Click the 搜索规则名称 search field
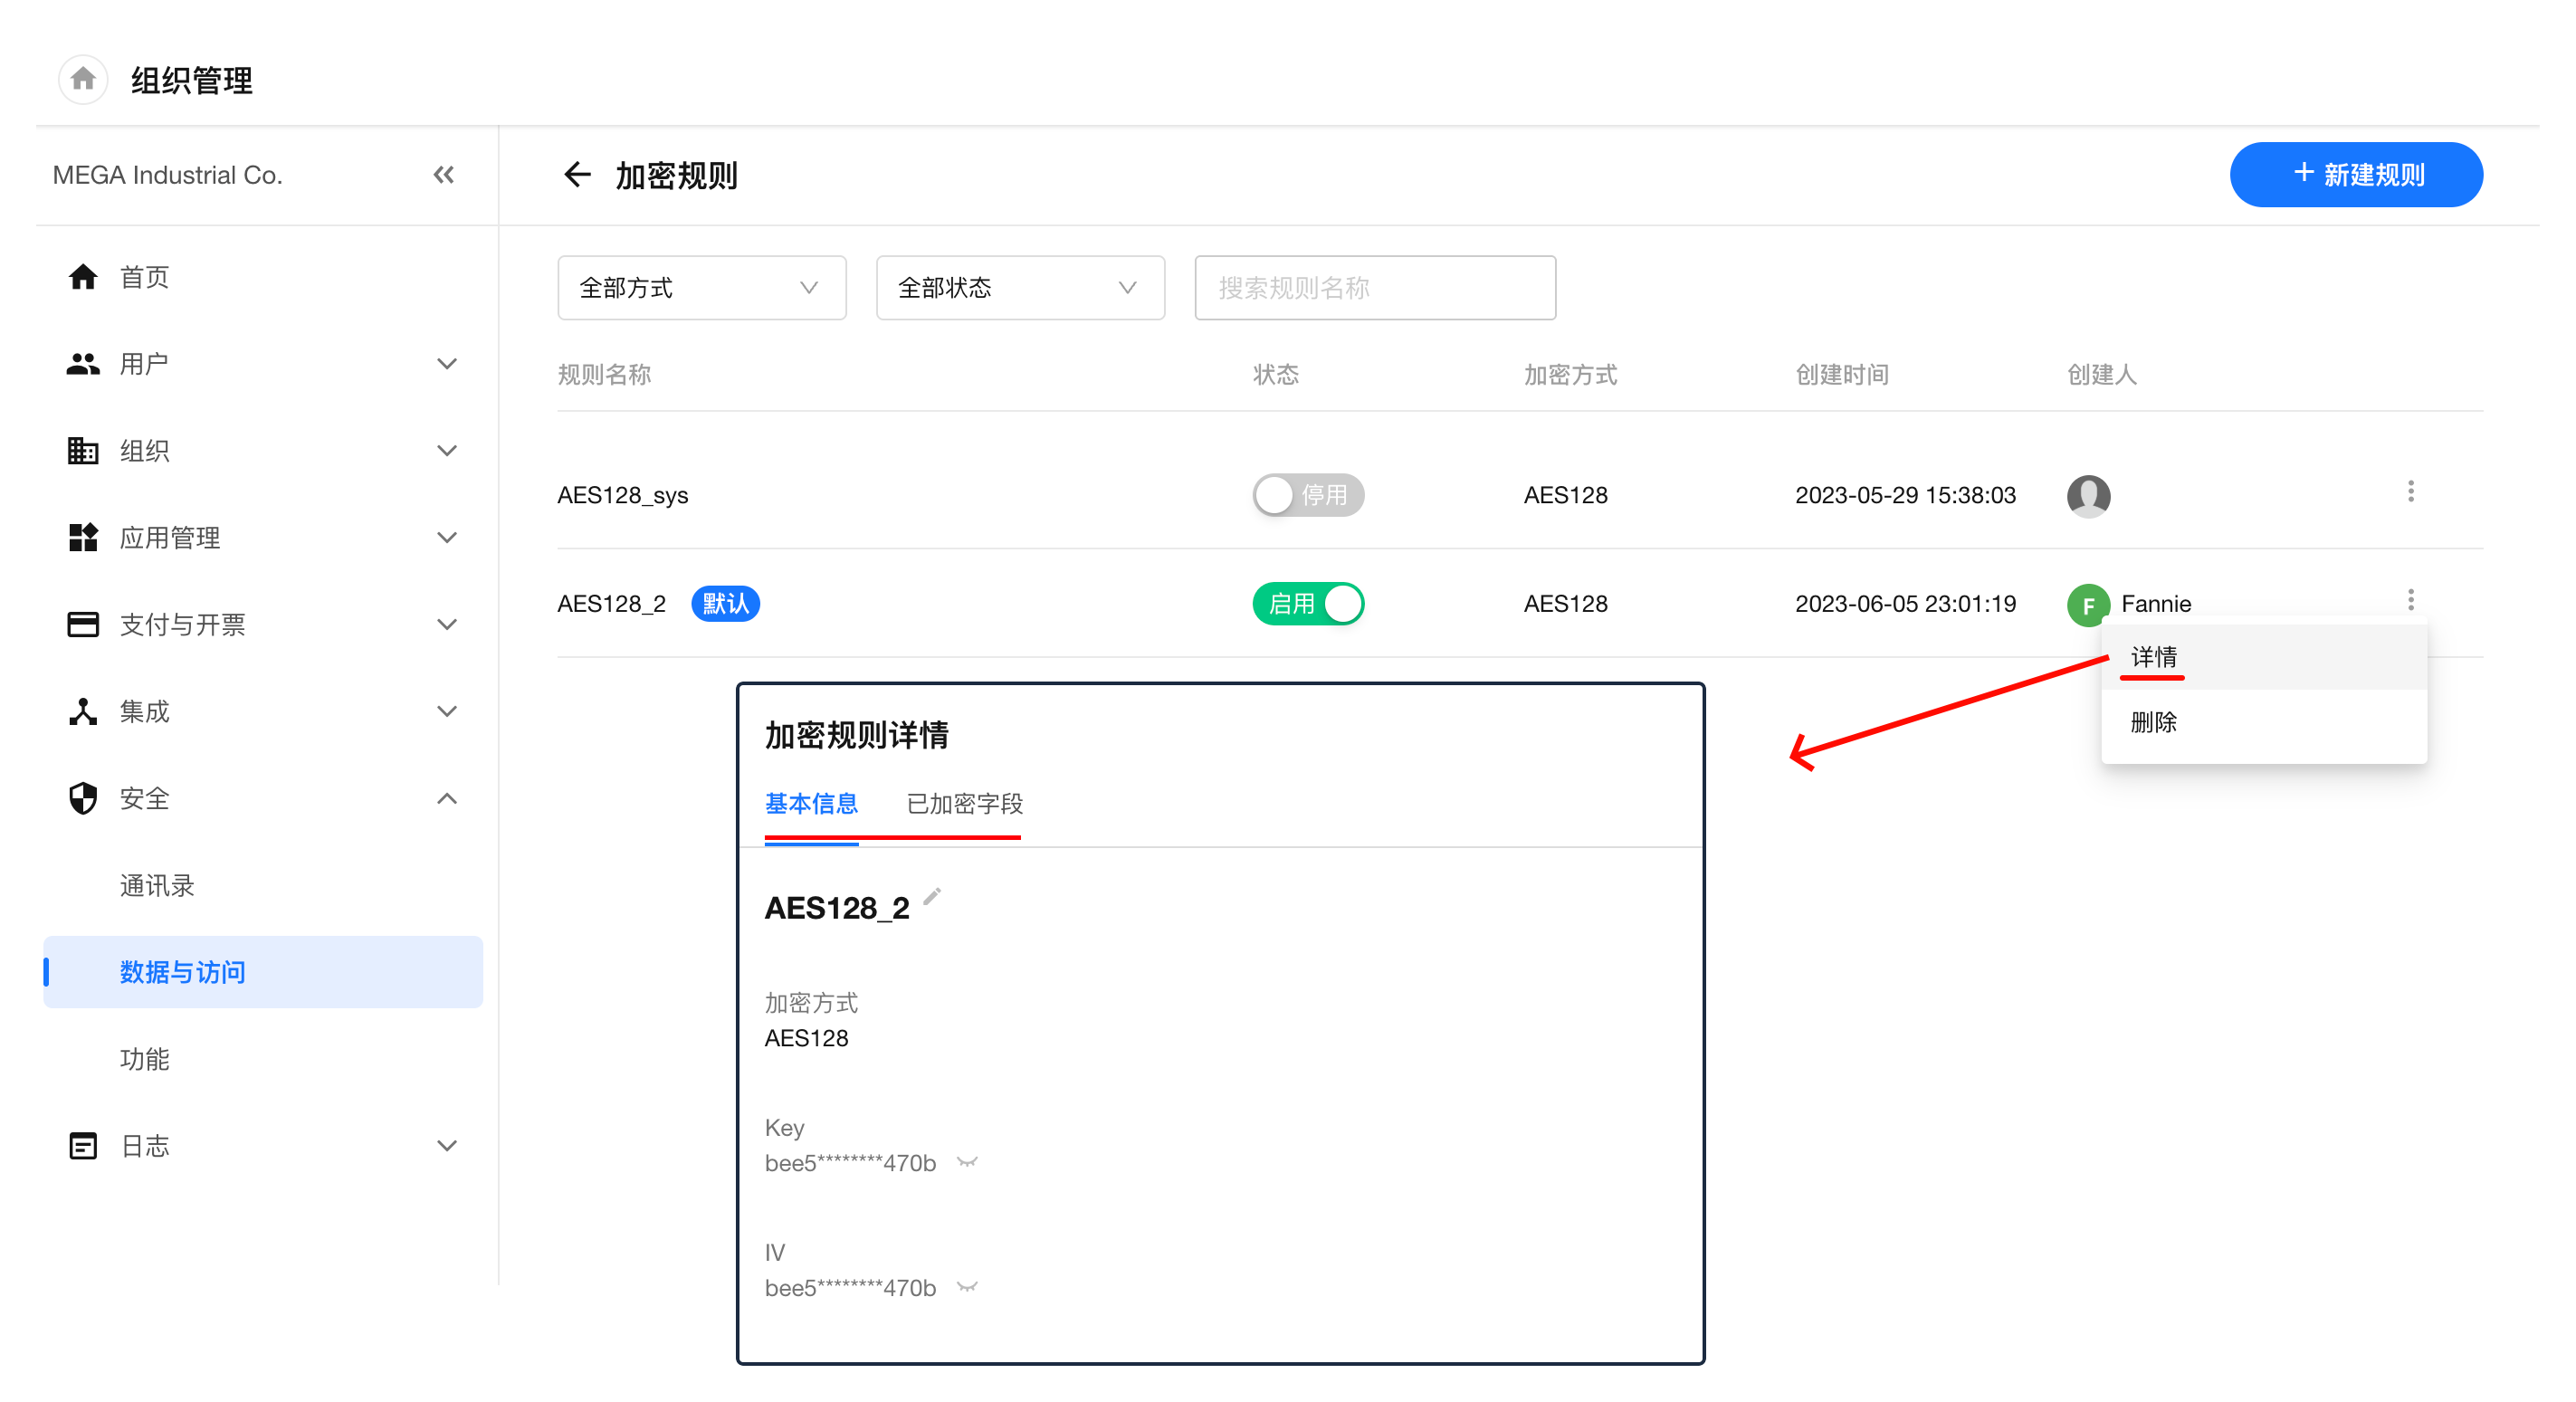Screen dimensions: 2576x1402 pos(1374,288)
